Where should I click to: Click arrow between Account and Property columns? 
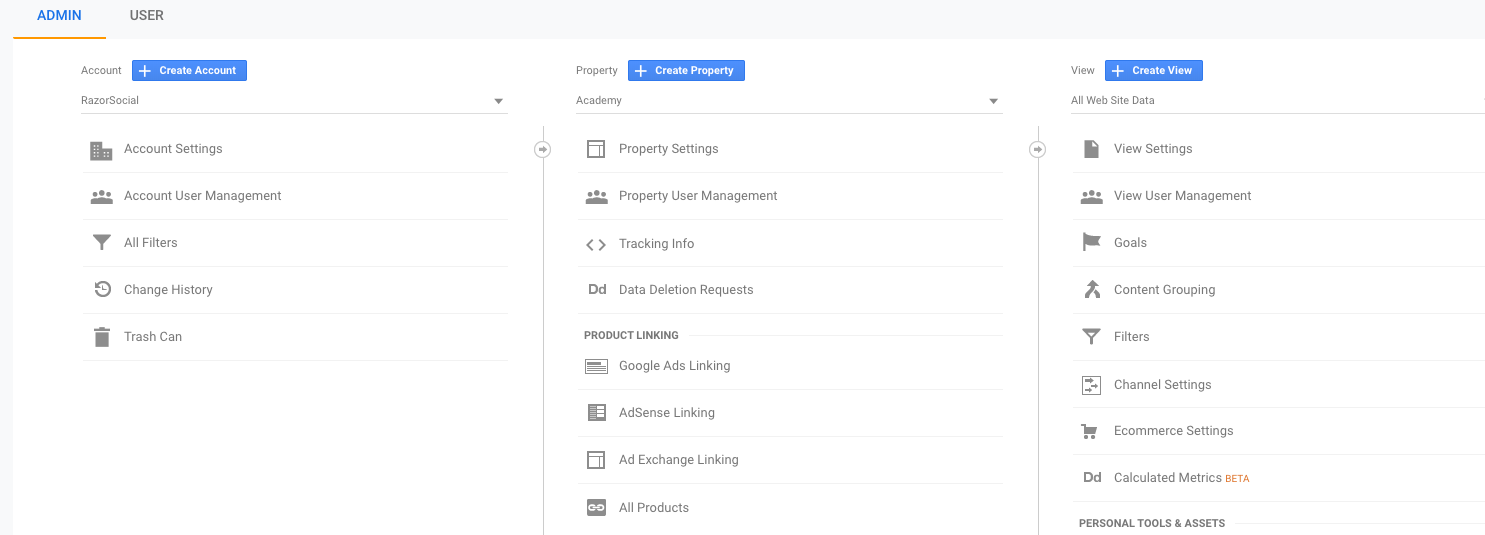pos(542,149)
